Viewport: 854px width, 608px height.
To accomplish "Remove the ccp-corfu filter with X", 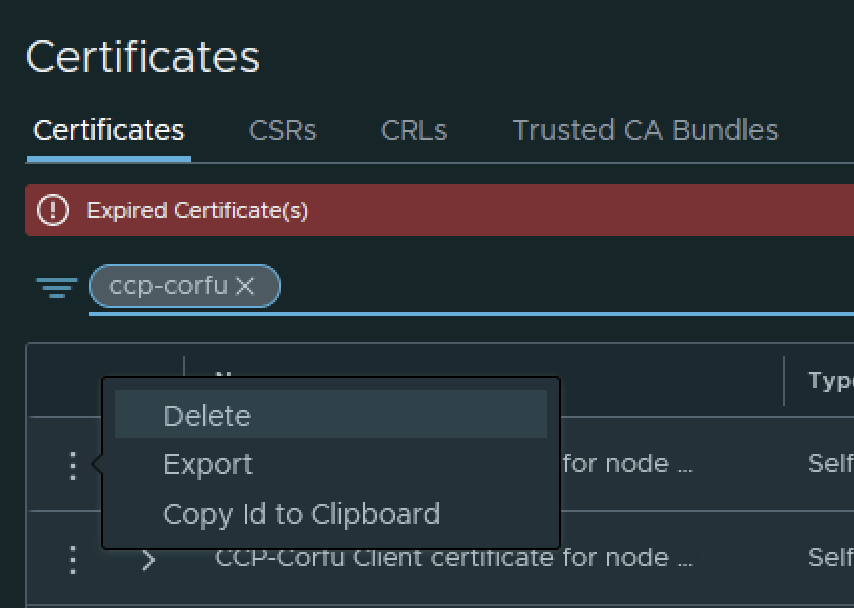I will coord(245,285).
